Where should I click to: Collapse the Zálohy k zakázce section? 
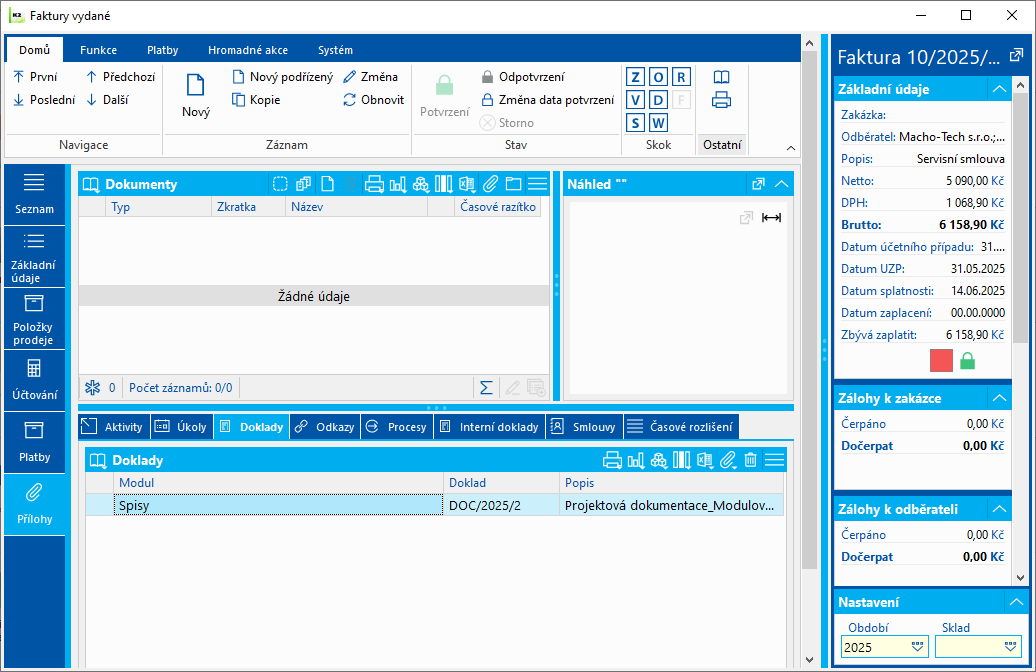point(999,398)
